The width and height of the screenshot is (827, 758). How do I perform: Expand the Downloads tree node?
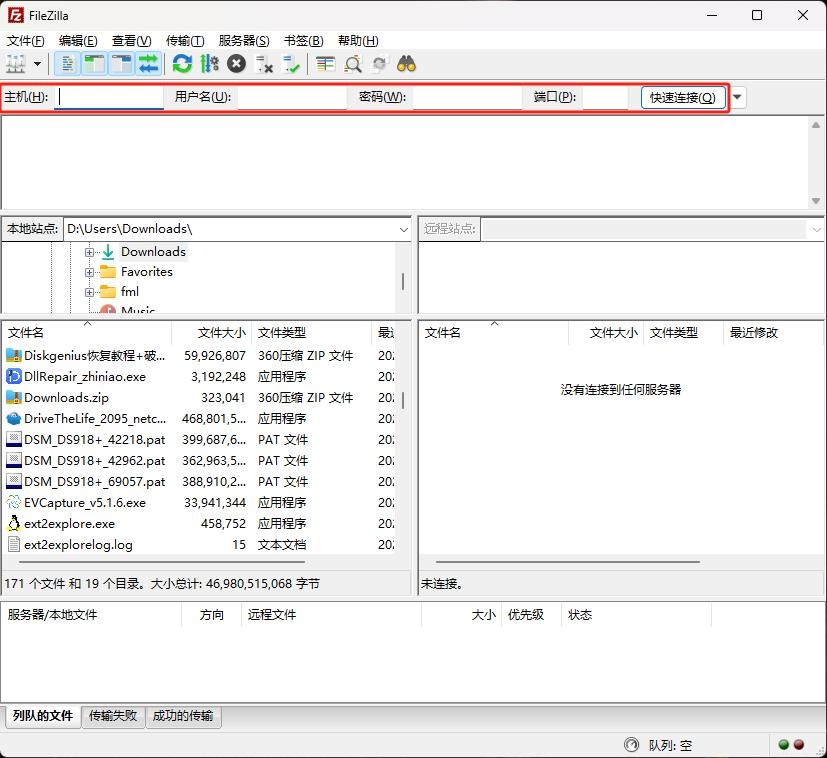tap(89, 252)
